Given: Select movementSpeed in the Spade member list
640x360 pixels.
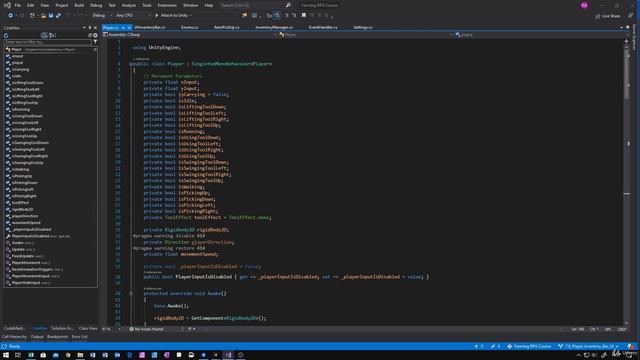Looking at the screenshot, I should [26, 222].
